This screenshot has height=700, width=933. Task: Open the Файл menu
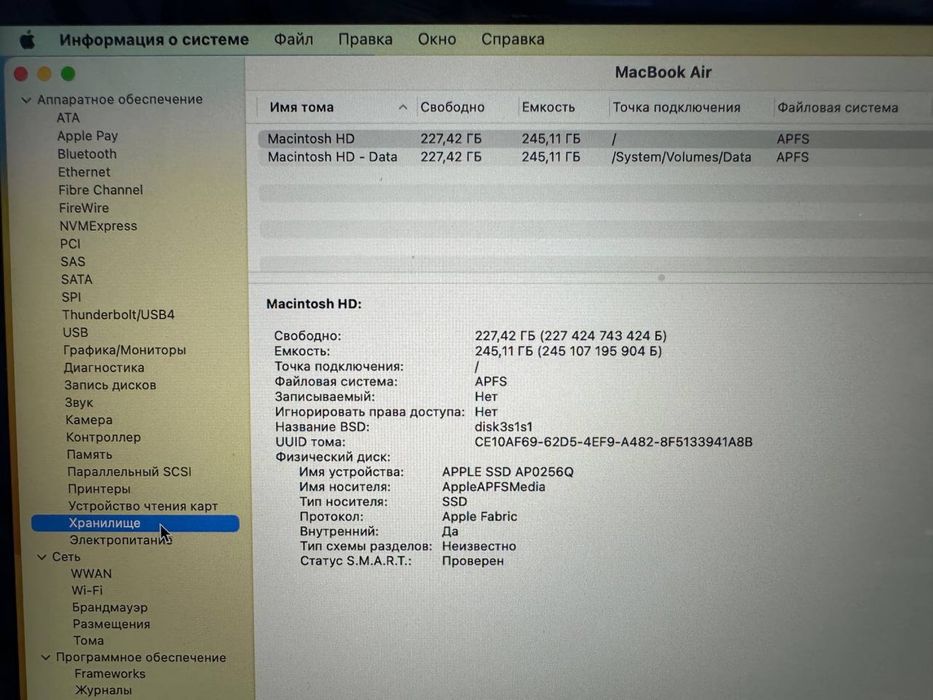point(293,39)
